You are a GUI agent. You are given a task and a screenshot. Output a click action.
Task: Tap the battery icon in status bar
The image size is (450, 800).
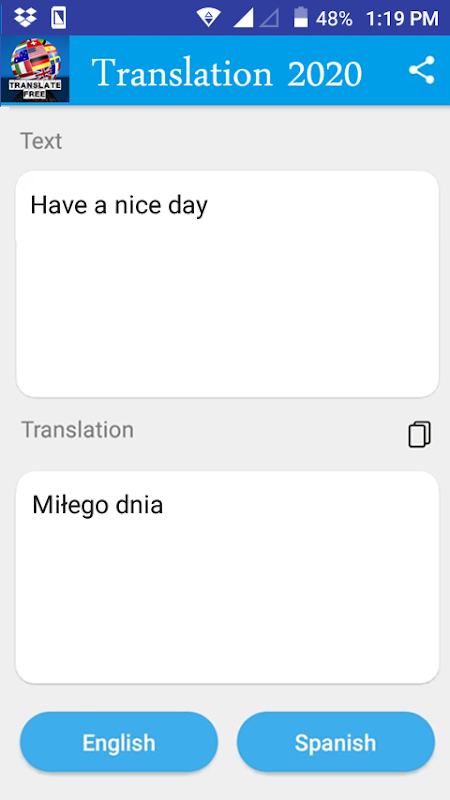tap(301, 17)
